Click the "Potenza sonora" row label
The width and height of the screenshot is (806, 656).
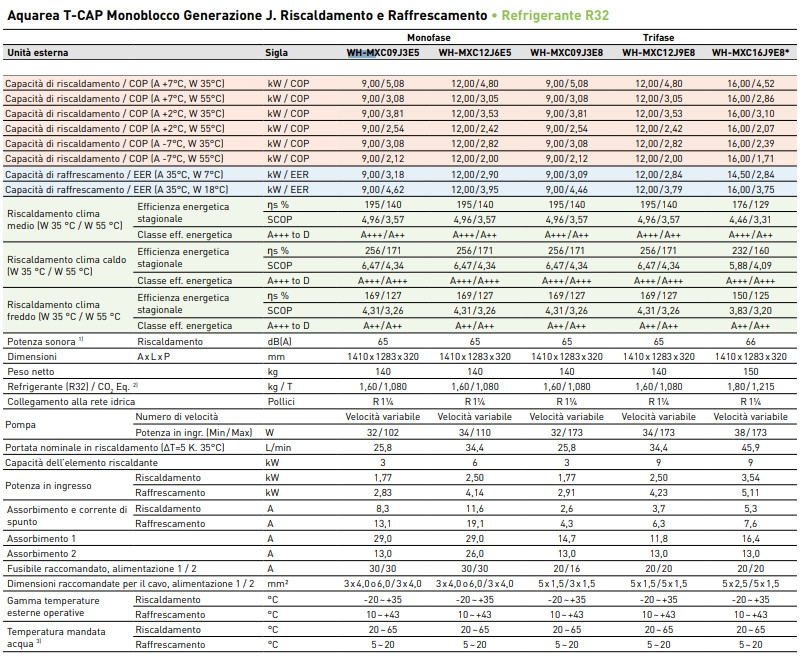45,341
